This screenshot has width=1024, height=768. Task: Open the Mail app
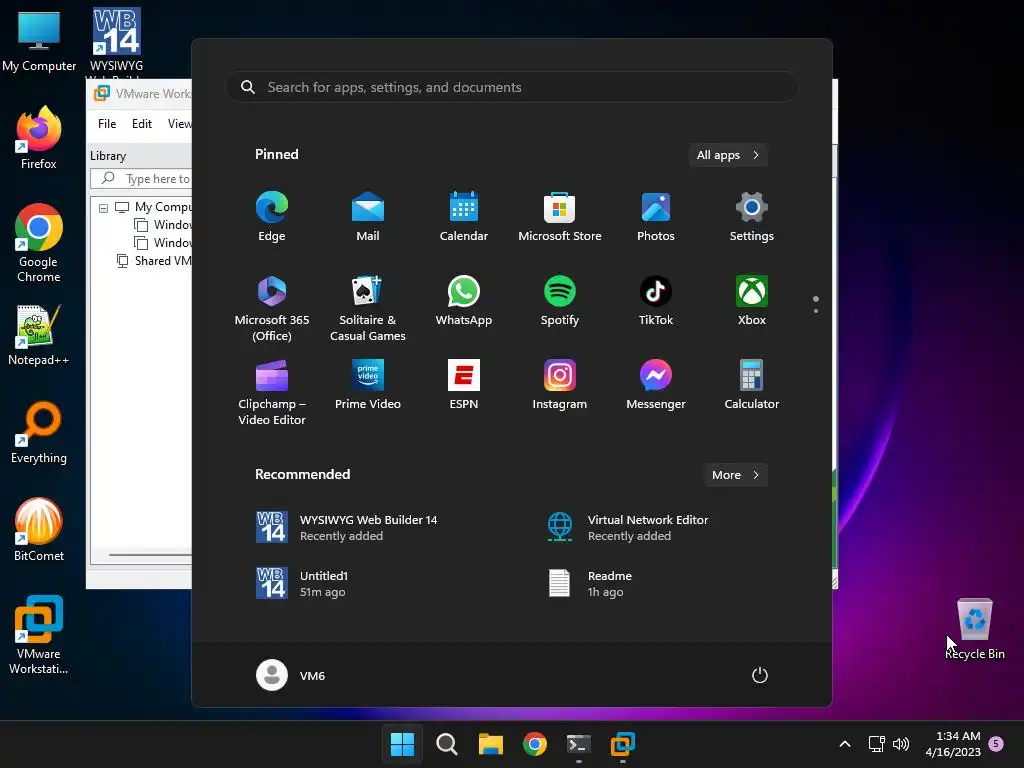point(368,217)
